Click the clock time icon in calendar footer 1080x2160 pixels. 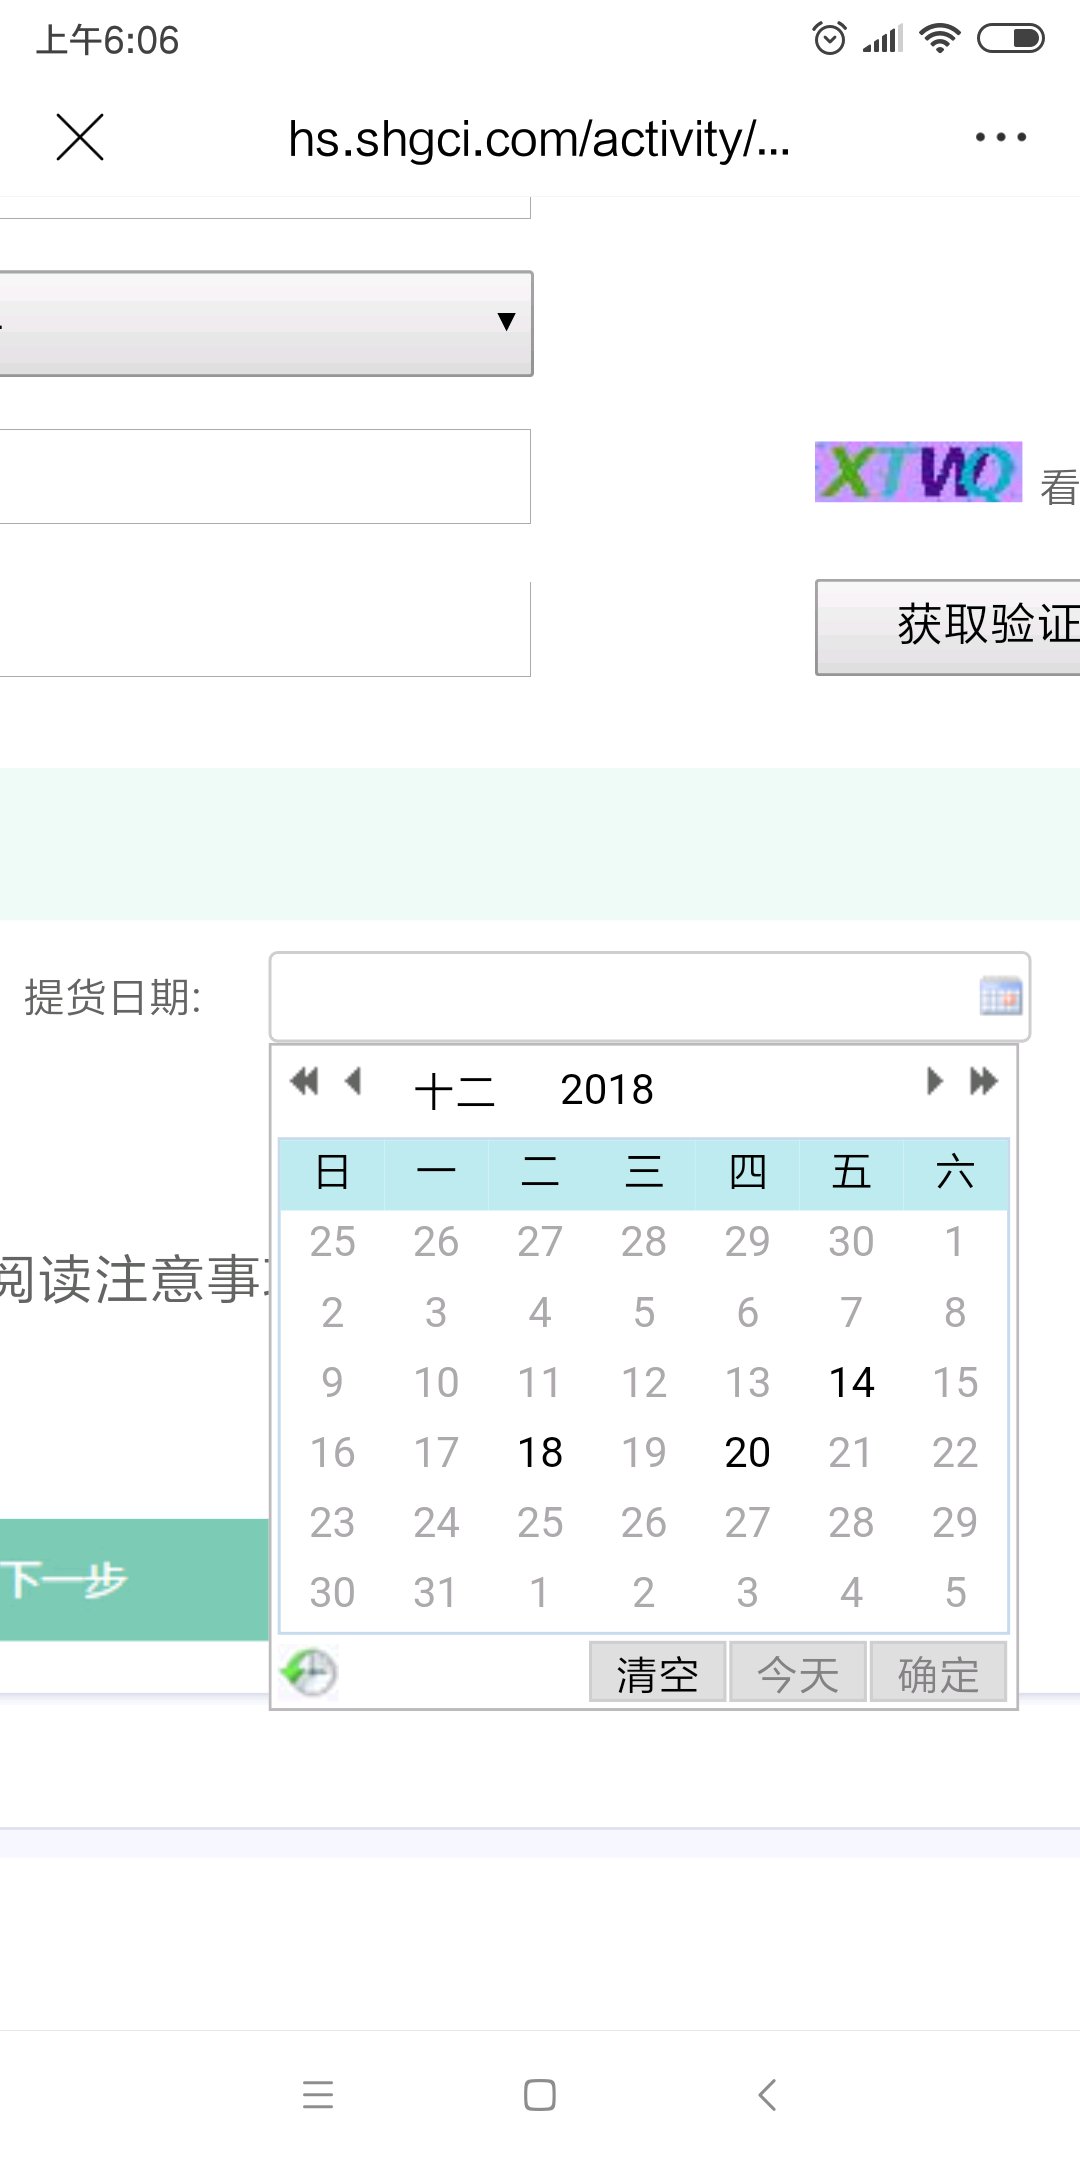click(x=309, y=1672)
